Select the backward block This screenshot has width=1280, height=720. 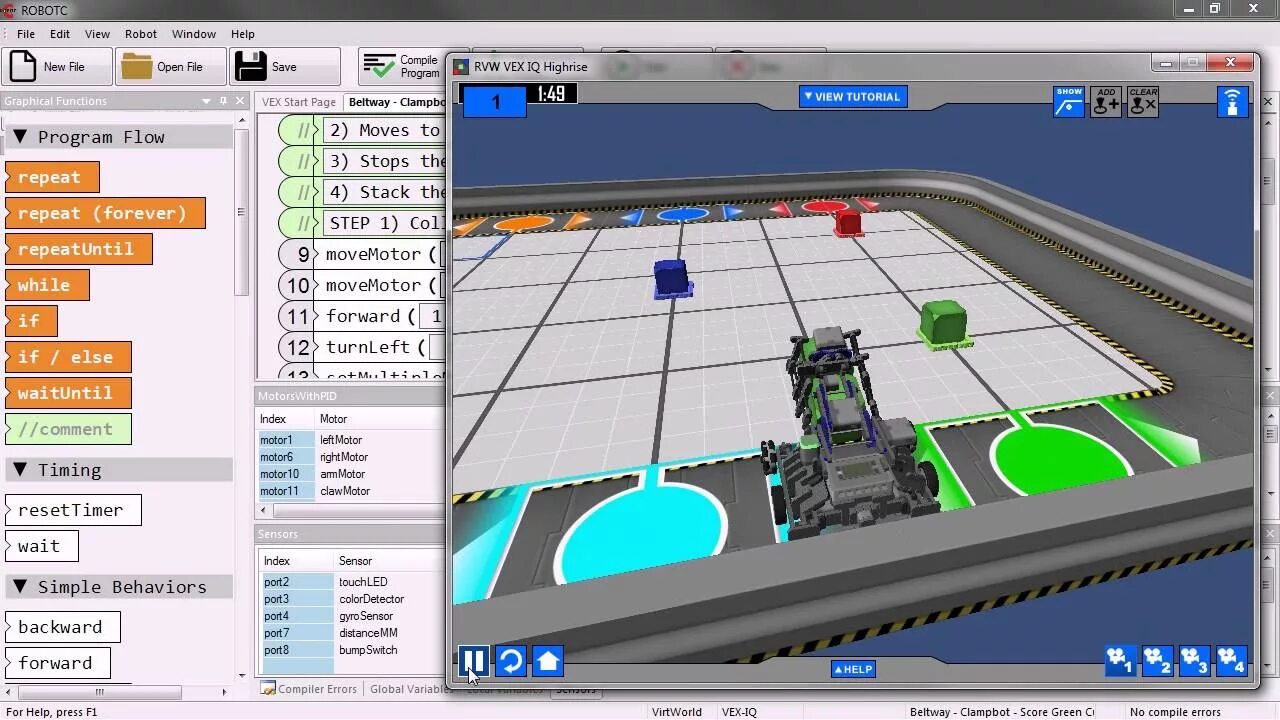click(x=63, y=627)
